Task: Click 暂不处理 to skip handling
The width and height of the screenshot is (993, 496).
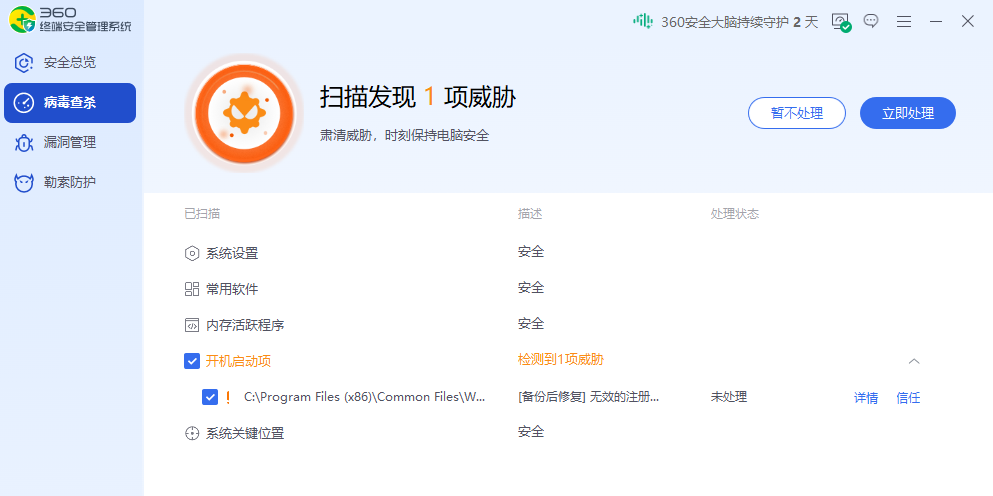Action: [796, 113]
